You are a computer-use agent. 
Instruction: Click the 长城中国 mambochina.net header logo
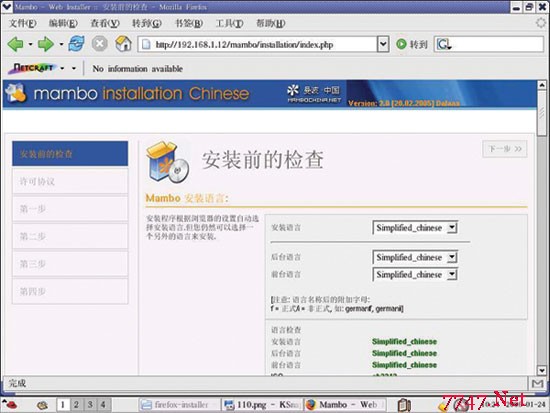pyautogui.click(x=314, y=94)
